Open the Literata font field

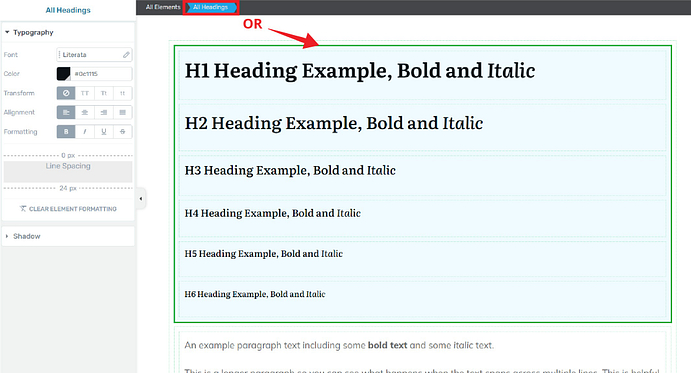coord(94,55)
